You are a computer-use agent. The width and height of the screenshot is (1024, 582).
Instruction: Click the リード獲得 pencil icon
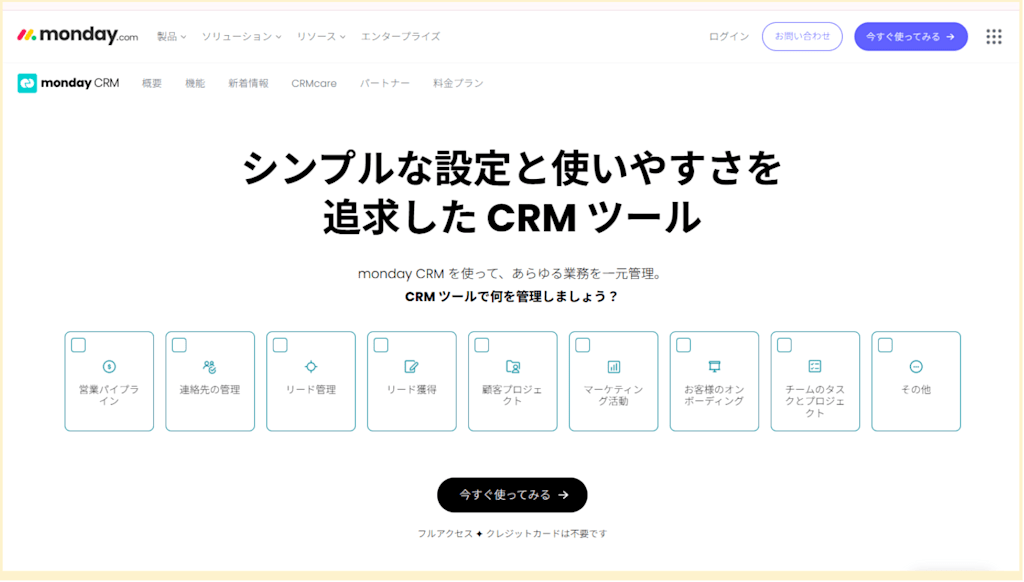411,365
